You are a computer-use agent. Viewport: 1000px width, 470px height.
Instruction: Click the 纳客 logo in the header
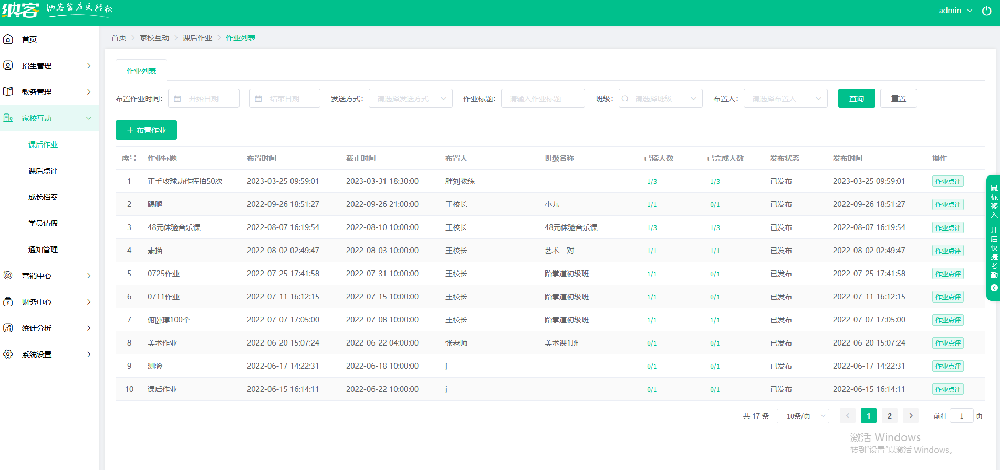pos(20,10)
